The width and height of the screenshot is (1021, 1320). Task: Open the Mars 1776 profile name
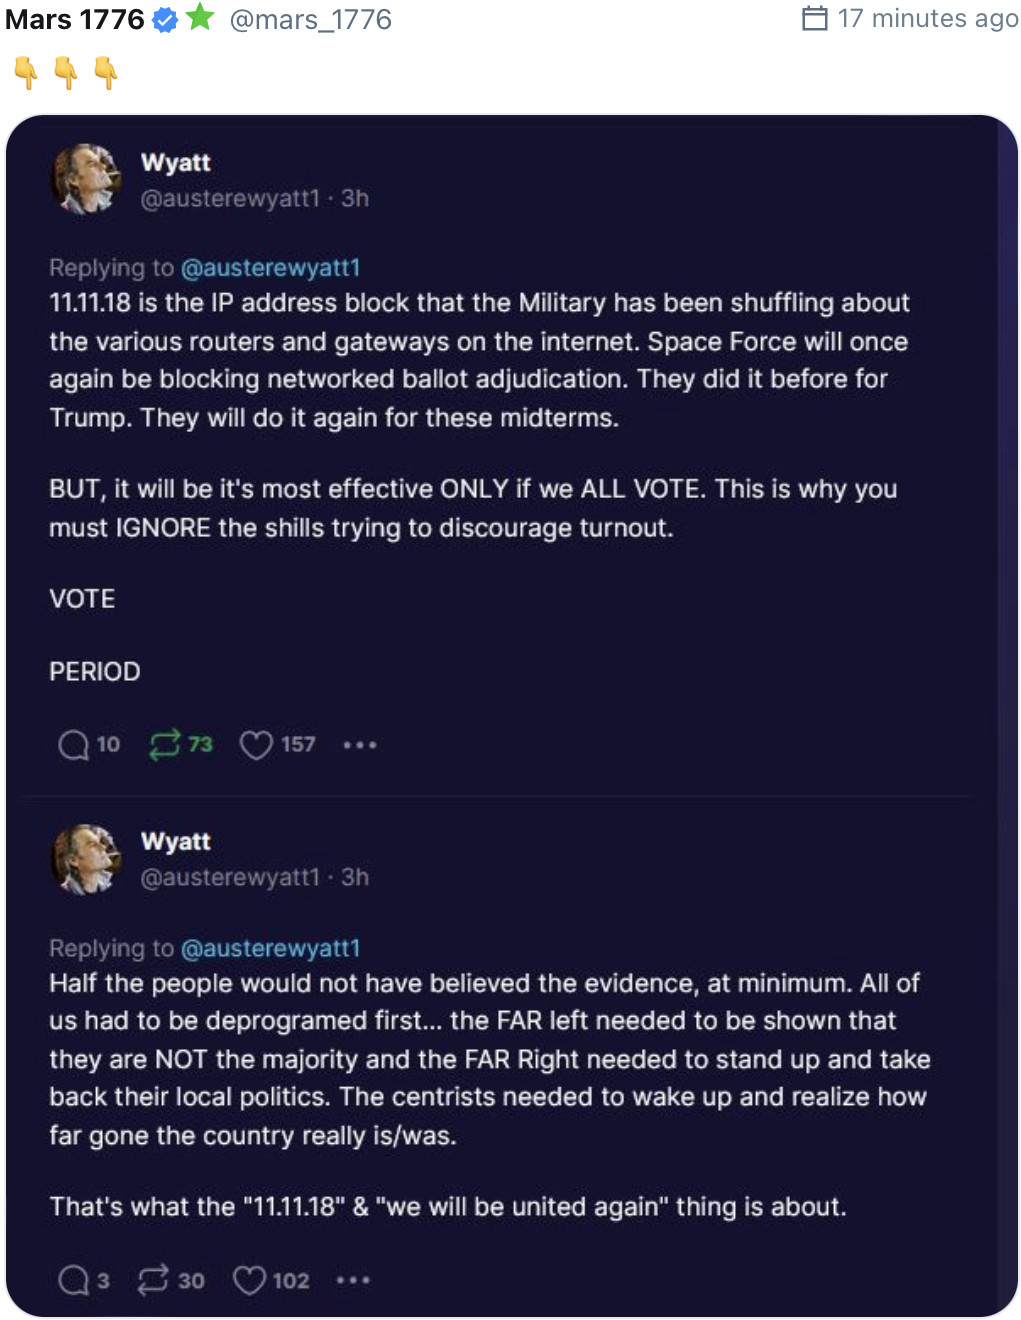(x=75, y=19)
